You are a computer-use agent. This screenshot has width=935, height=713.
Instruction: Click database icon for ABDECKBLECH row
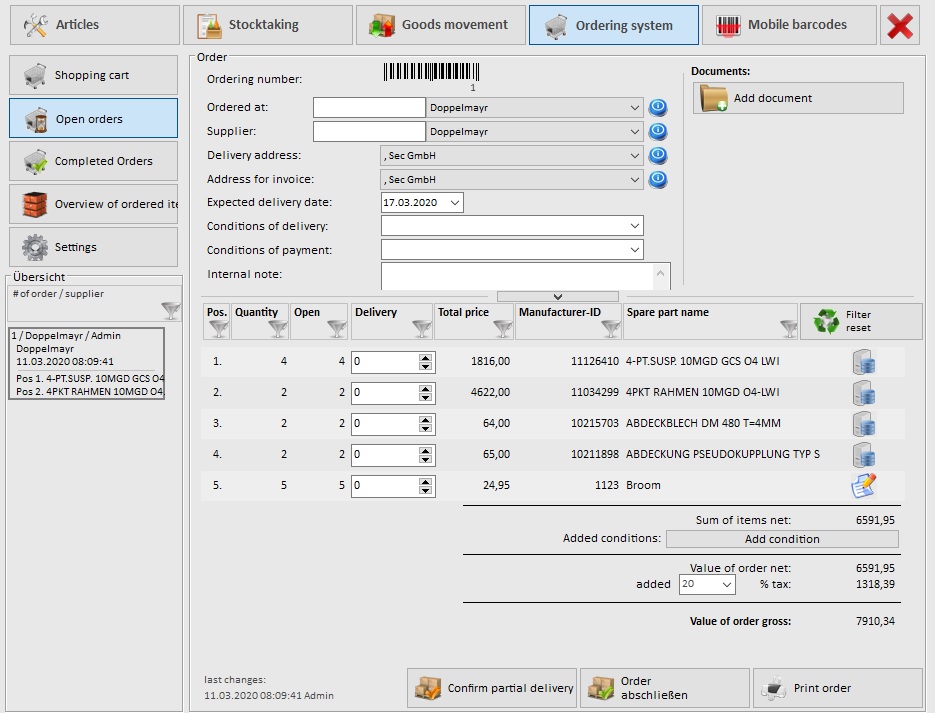863,424
